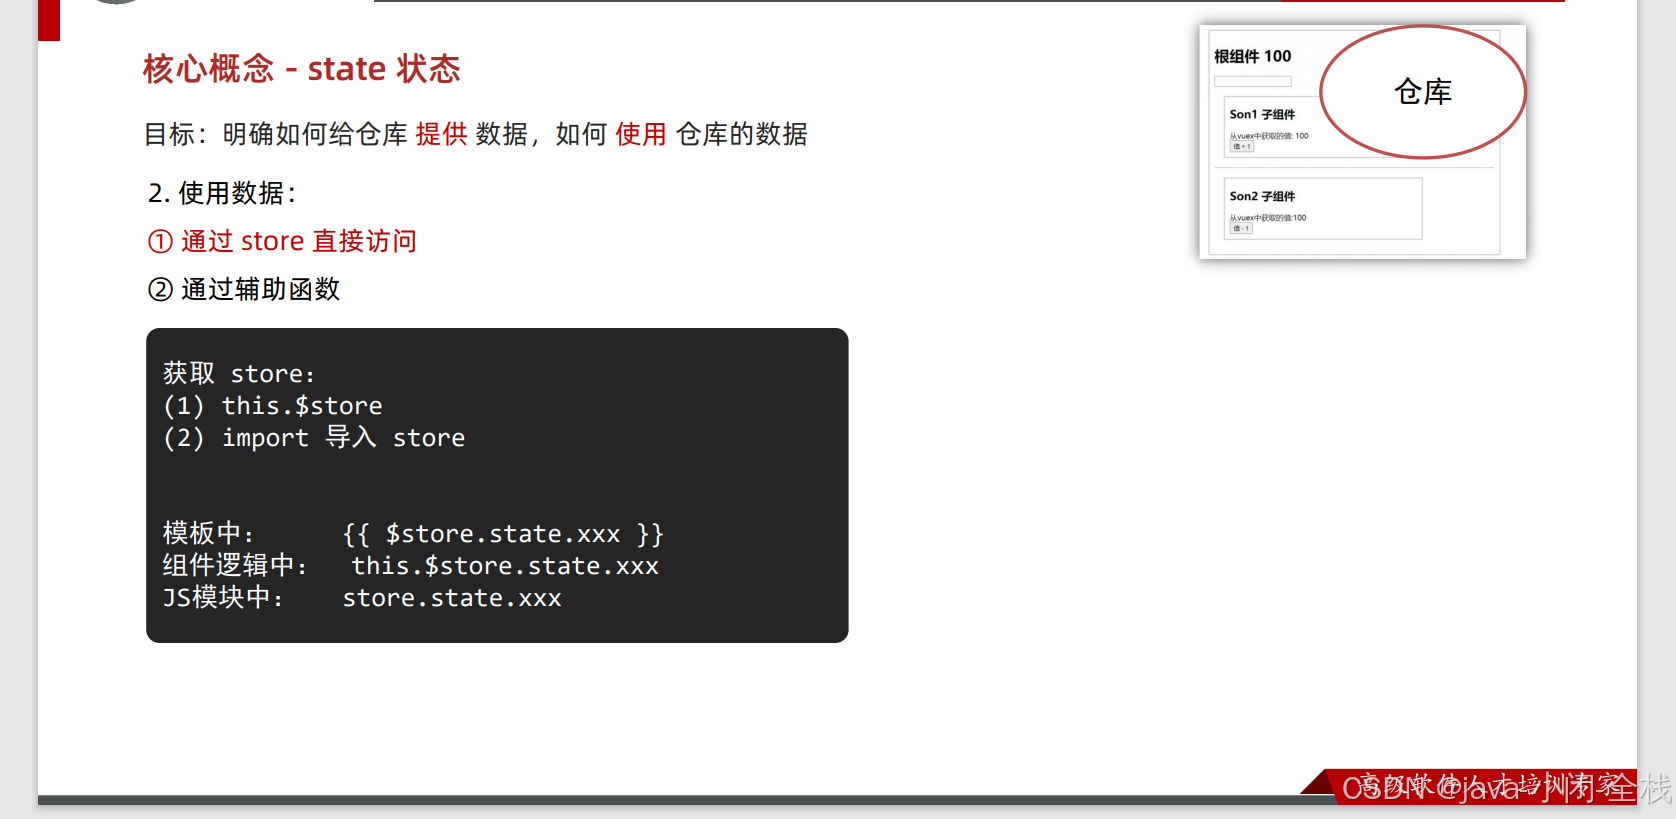This screenshot has height=819, width=1676.
Task: Click the label '模板中:' in the code block
Action: pyautogui.click(x=209, y=533)
